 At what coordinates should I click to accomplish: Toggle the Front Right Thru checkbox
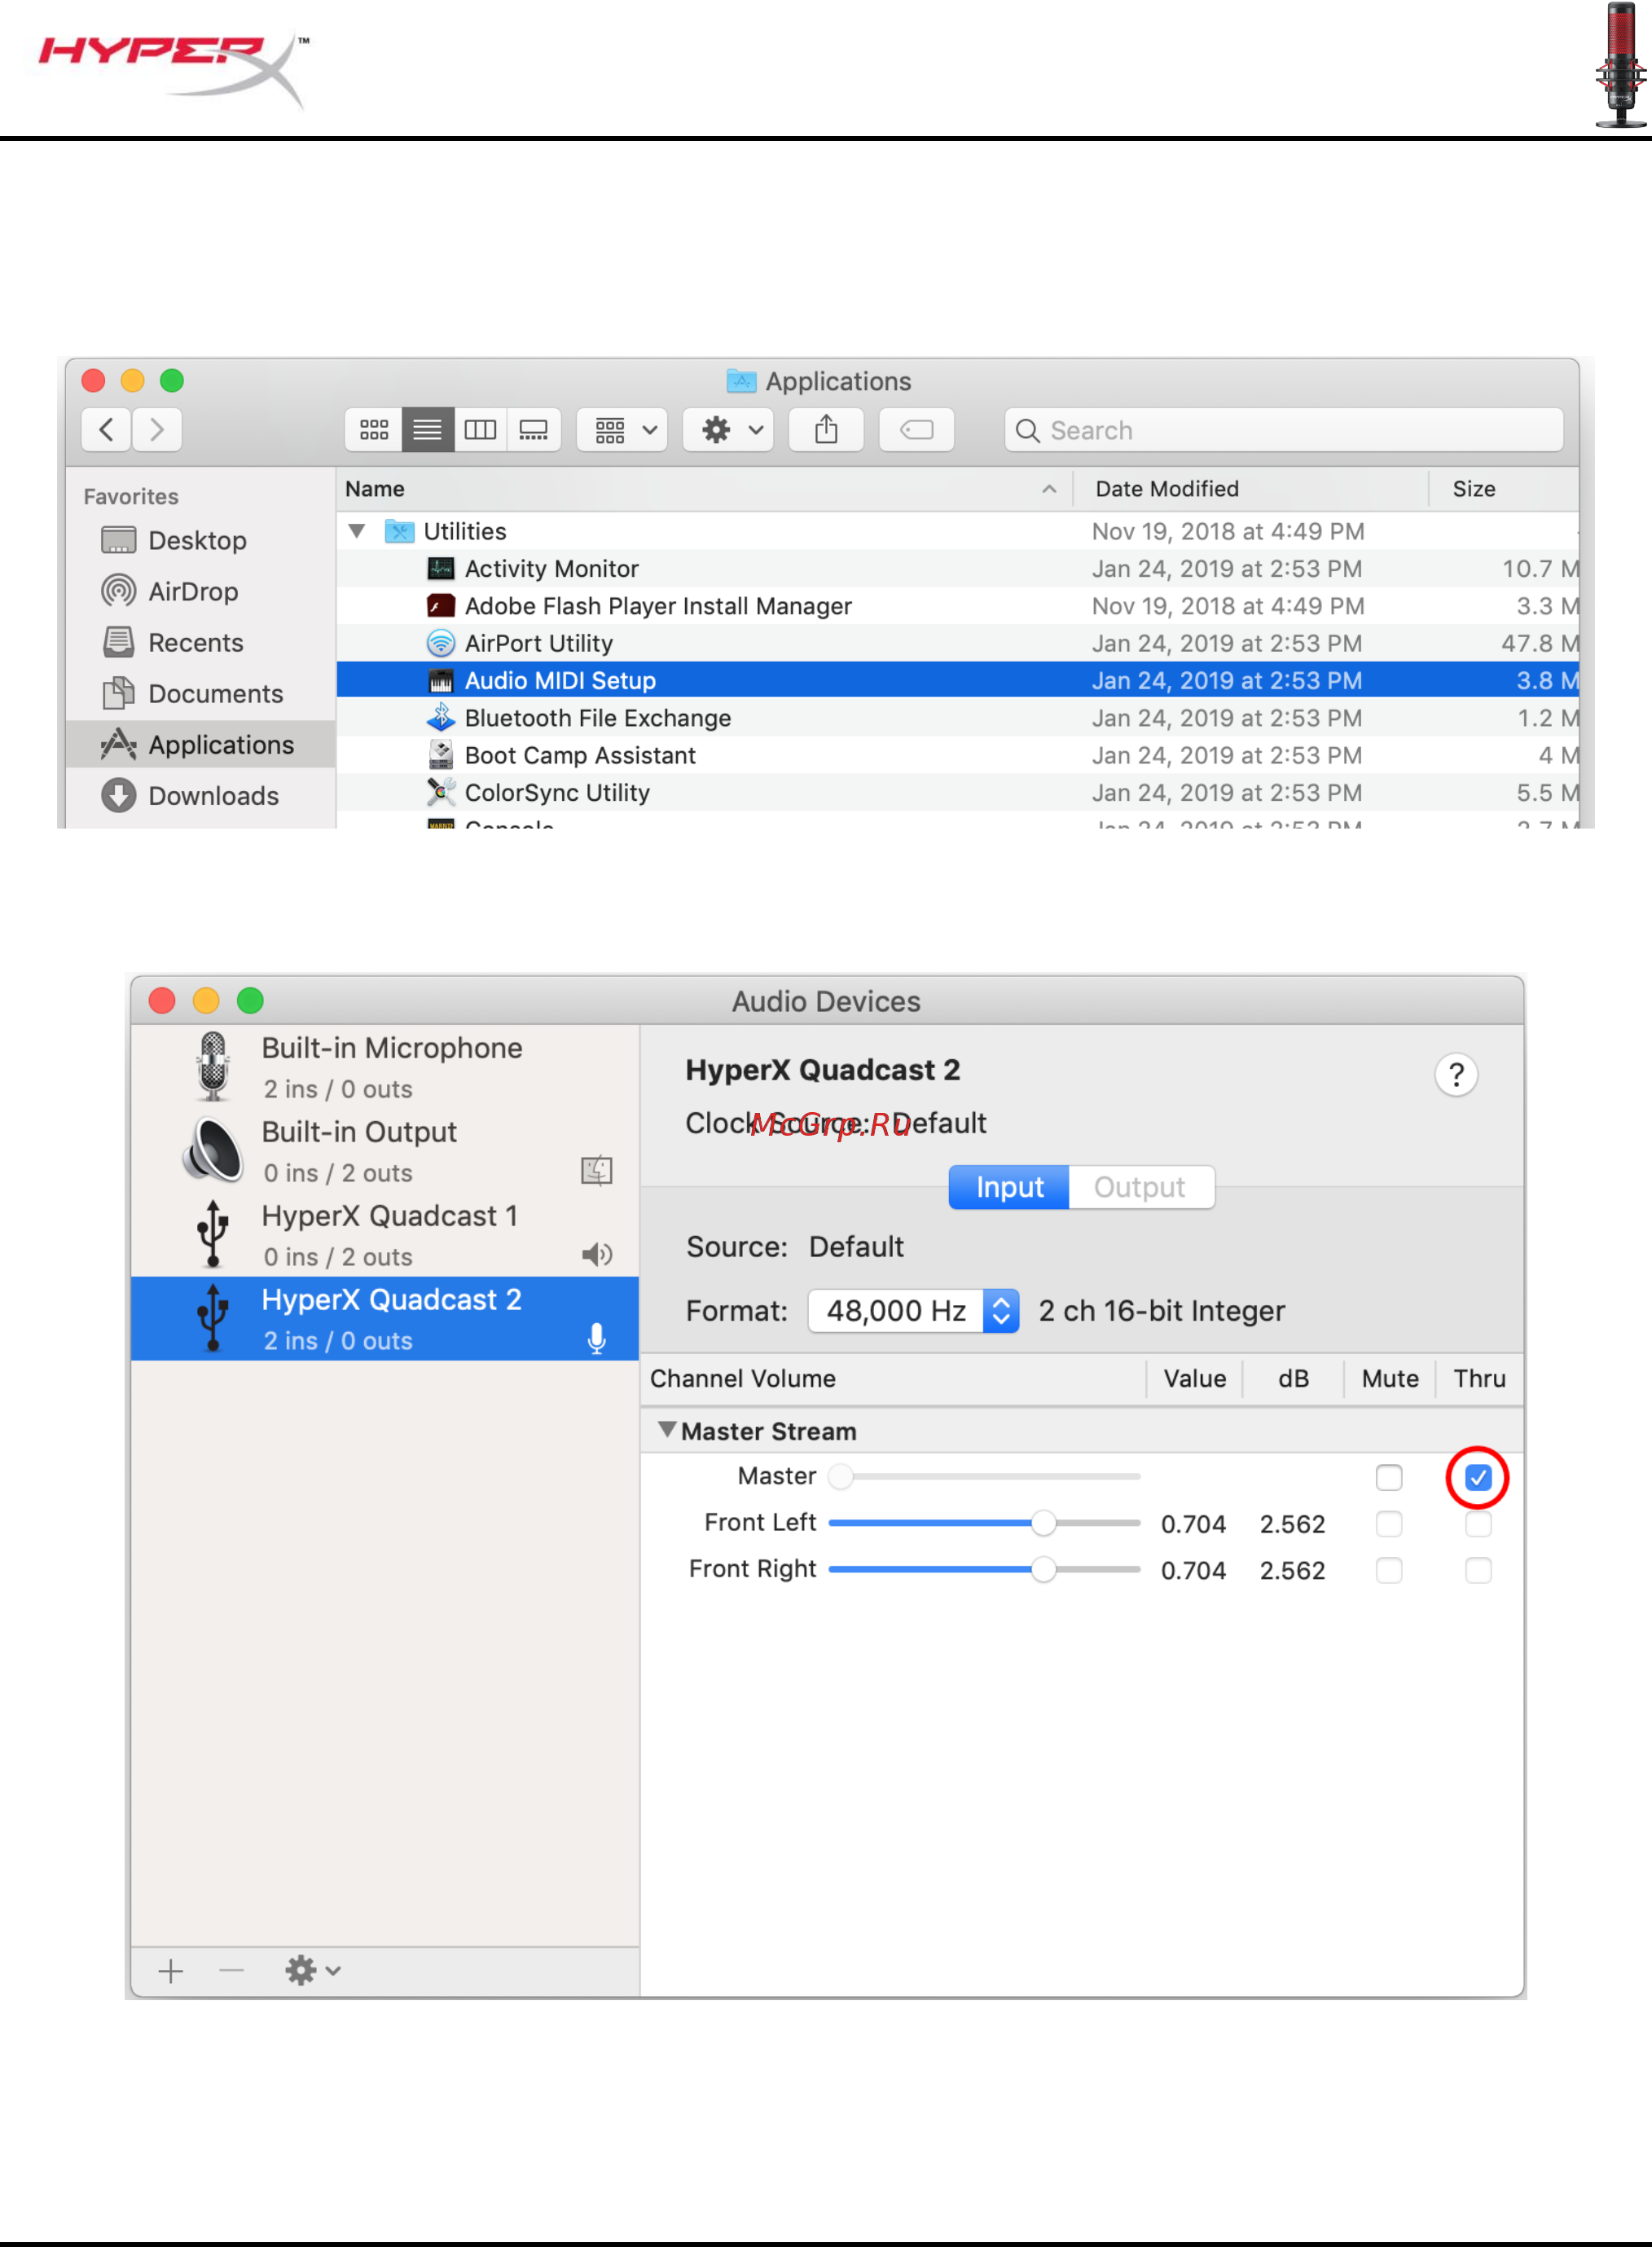[x=1478, y=1570]
